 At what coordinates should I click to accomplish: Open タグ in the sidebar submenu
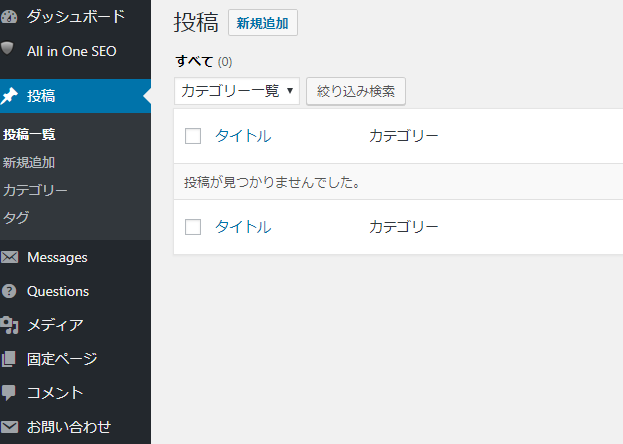pos(16,217)
